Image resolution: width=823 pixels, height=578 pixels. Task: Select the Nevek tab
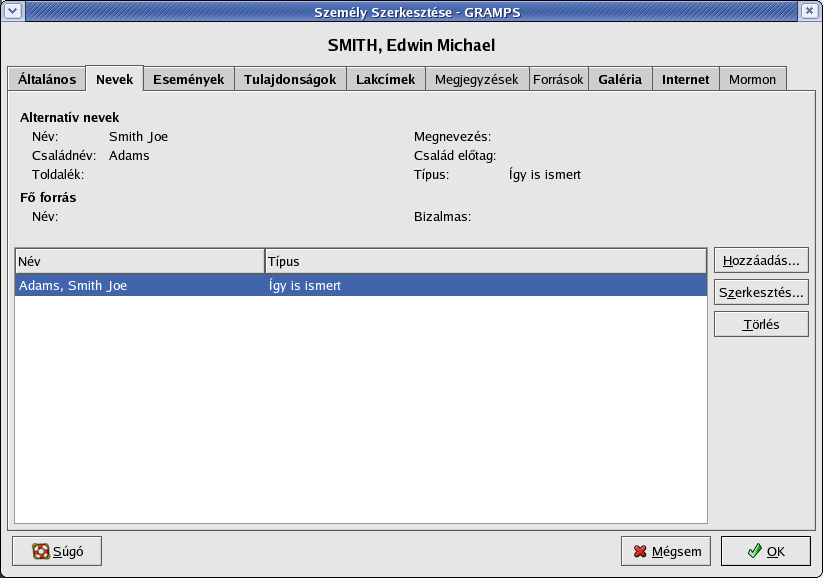114,79
